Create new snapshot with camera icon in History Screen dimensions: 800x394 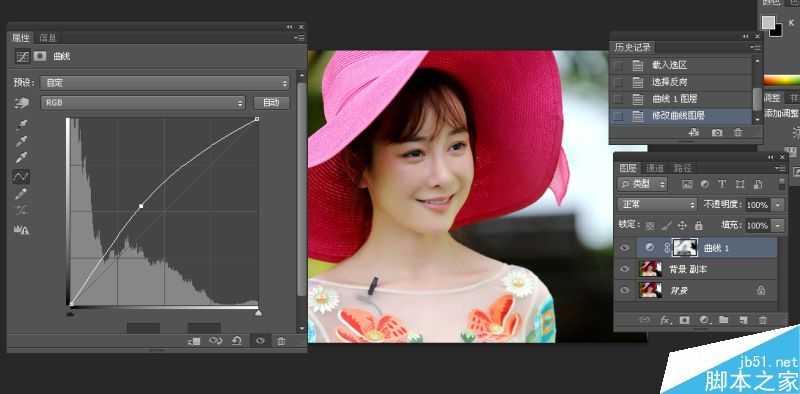pos(717,132)
